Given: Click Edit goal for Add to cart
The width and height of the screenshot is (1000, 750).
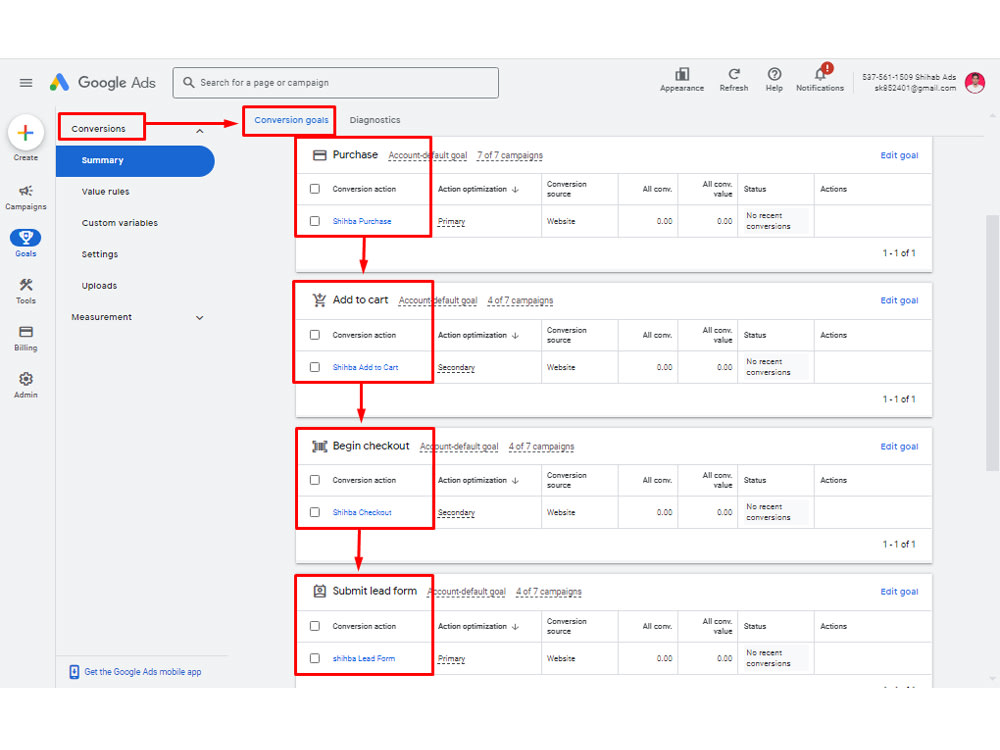Looking at the screenshot, I should click(899, 300).
